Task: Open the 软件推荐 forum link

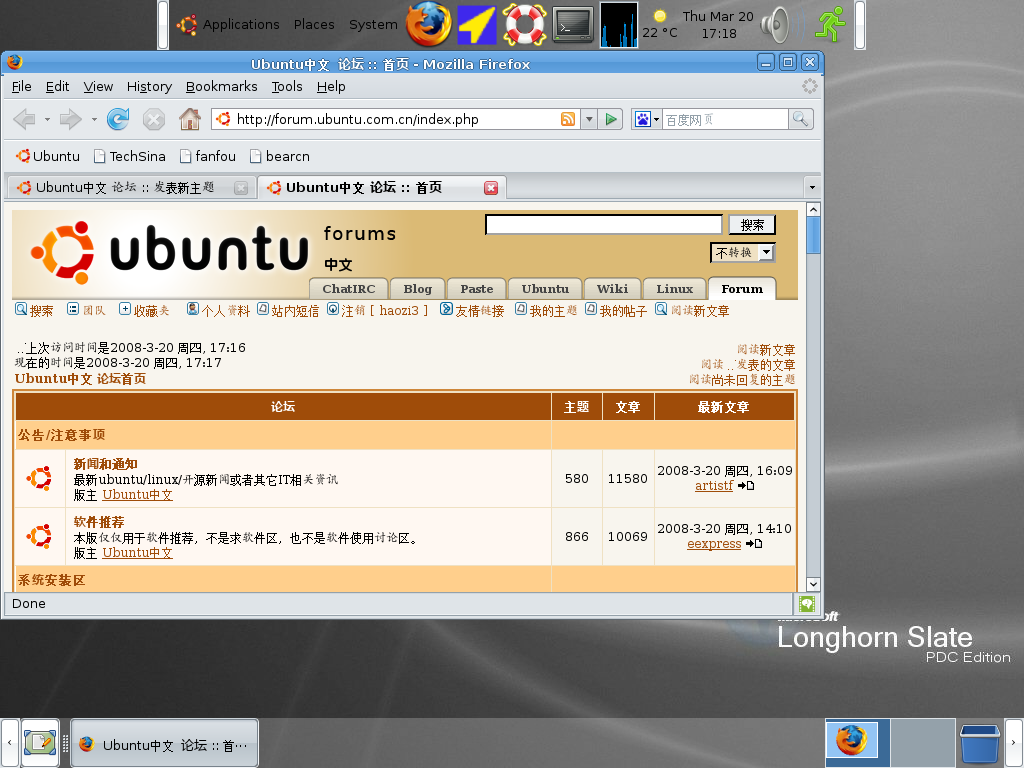Action: pos(99,522)
